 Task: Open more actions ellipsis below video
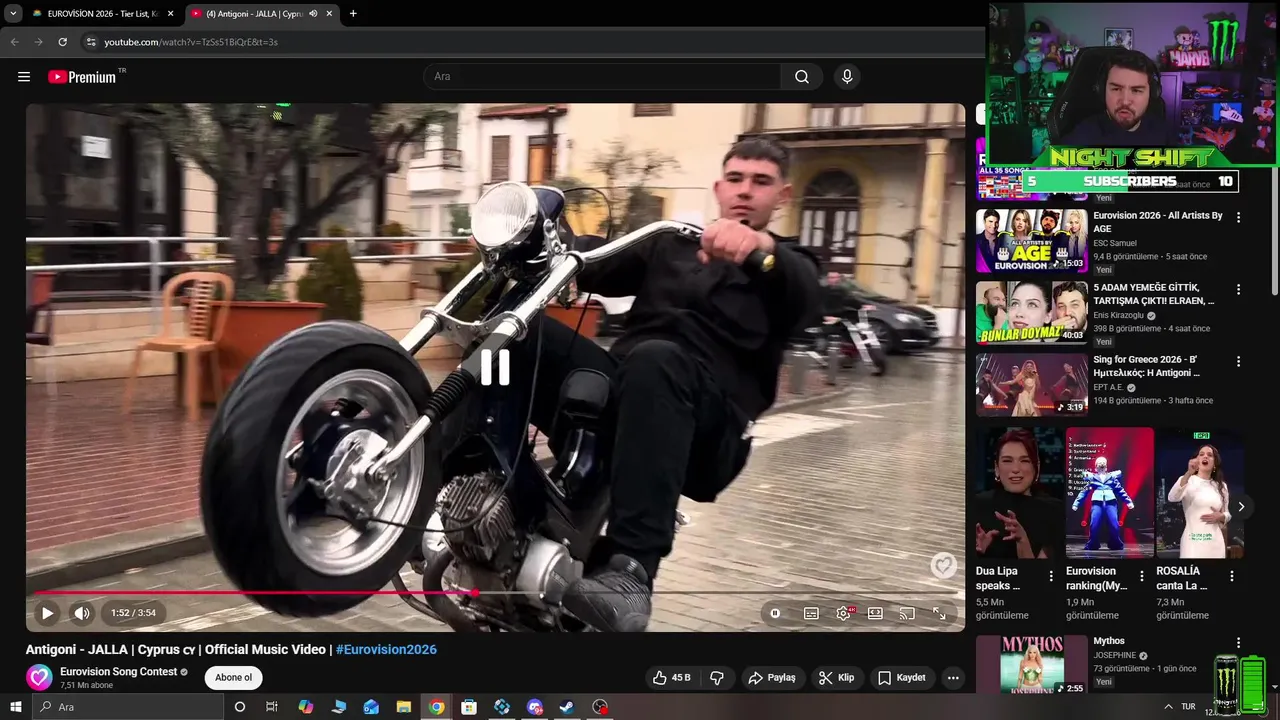coord(953,678)
